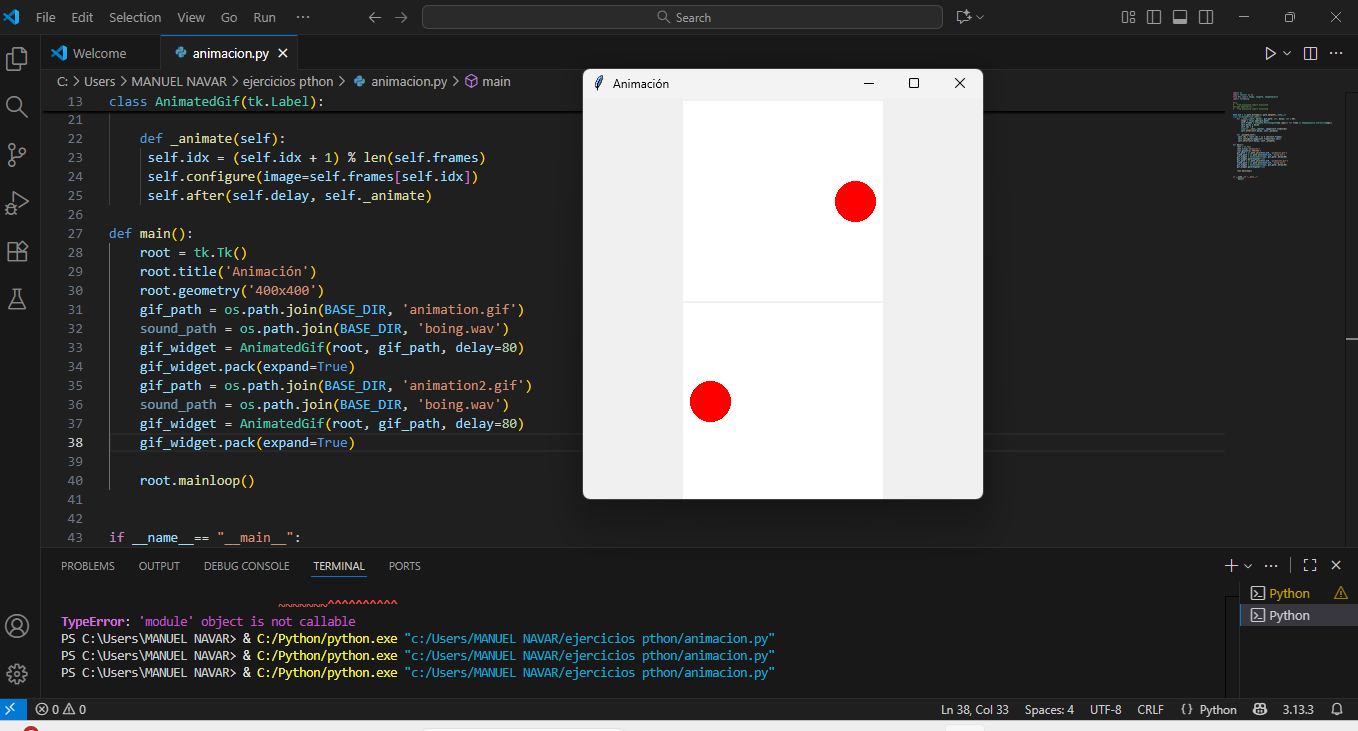This screenshot has width=1358, height=731.
Task: Open the Extensions view
Action: coord(17,251)
